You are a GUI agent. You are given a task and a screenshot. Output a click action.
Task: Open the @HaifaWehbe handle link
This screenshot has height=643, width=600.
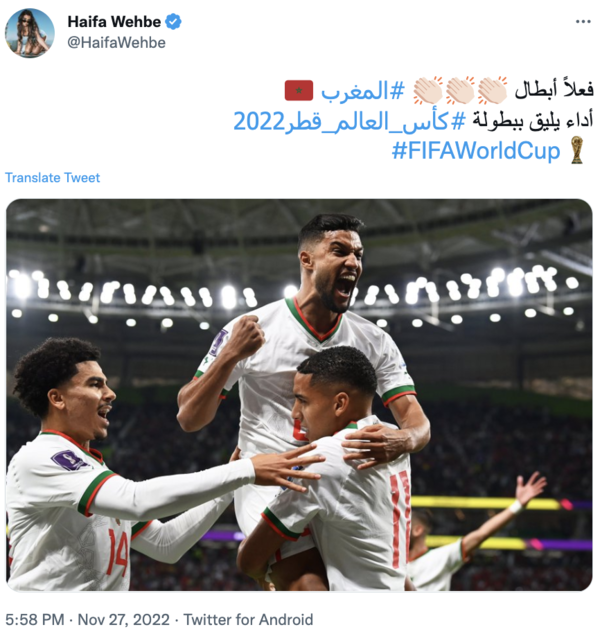[x=116, y=43]
